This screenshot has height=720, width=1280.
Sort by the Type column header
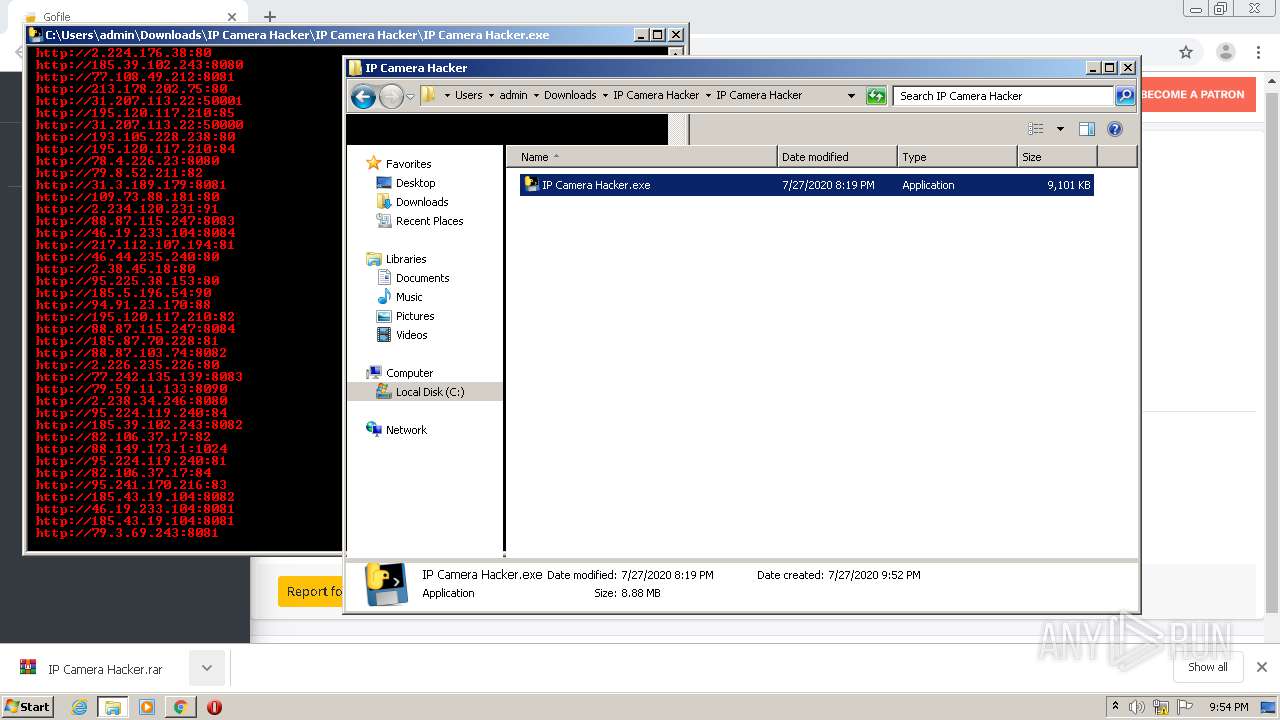[x=957, y=157]
